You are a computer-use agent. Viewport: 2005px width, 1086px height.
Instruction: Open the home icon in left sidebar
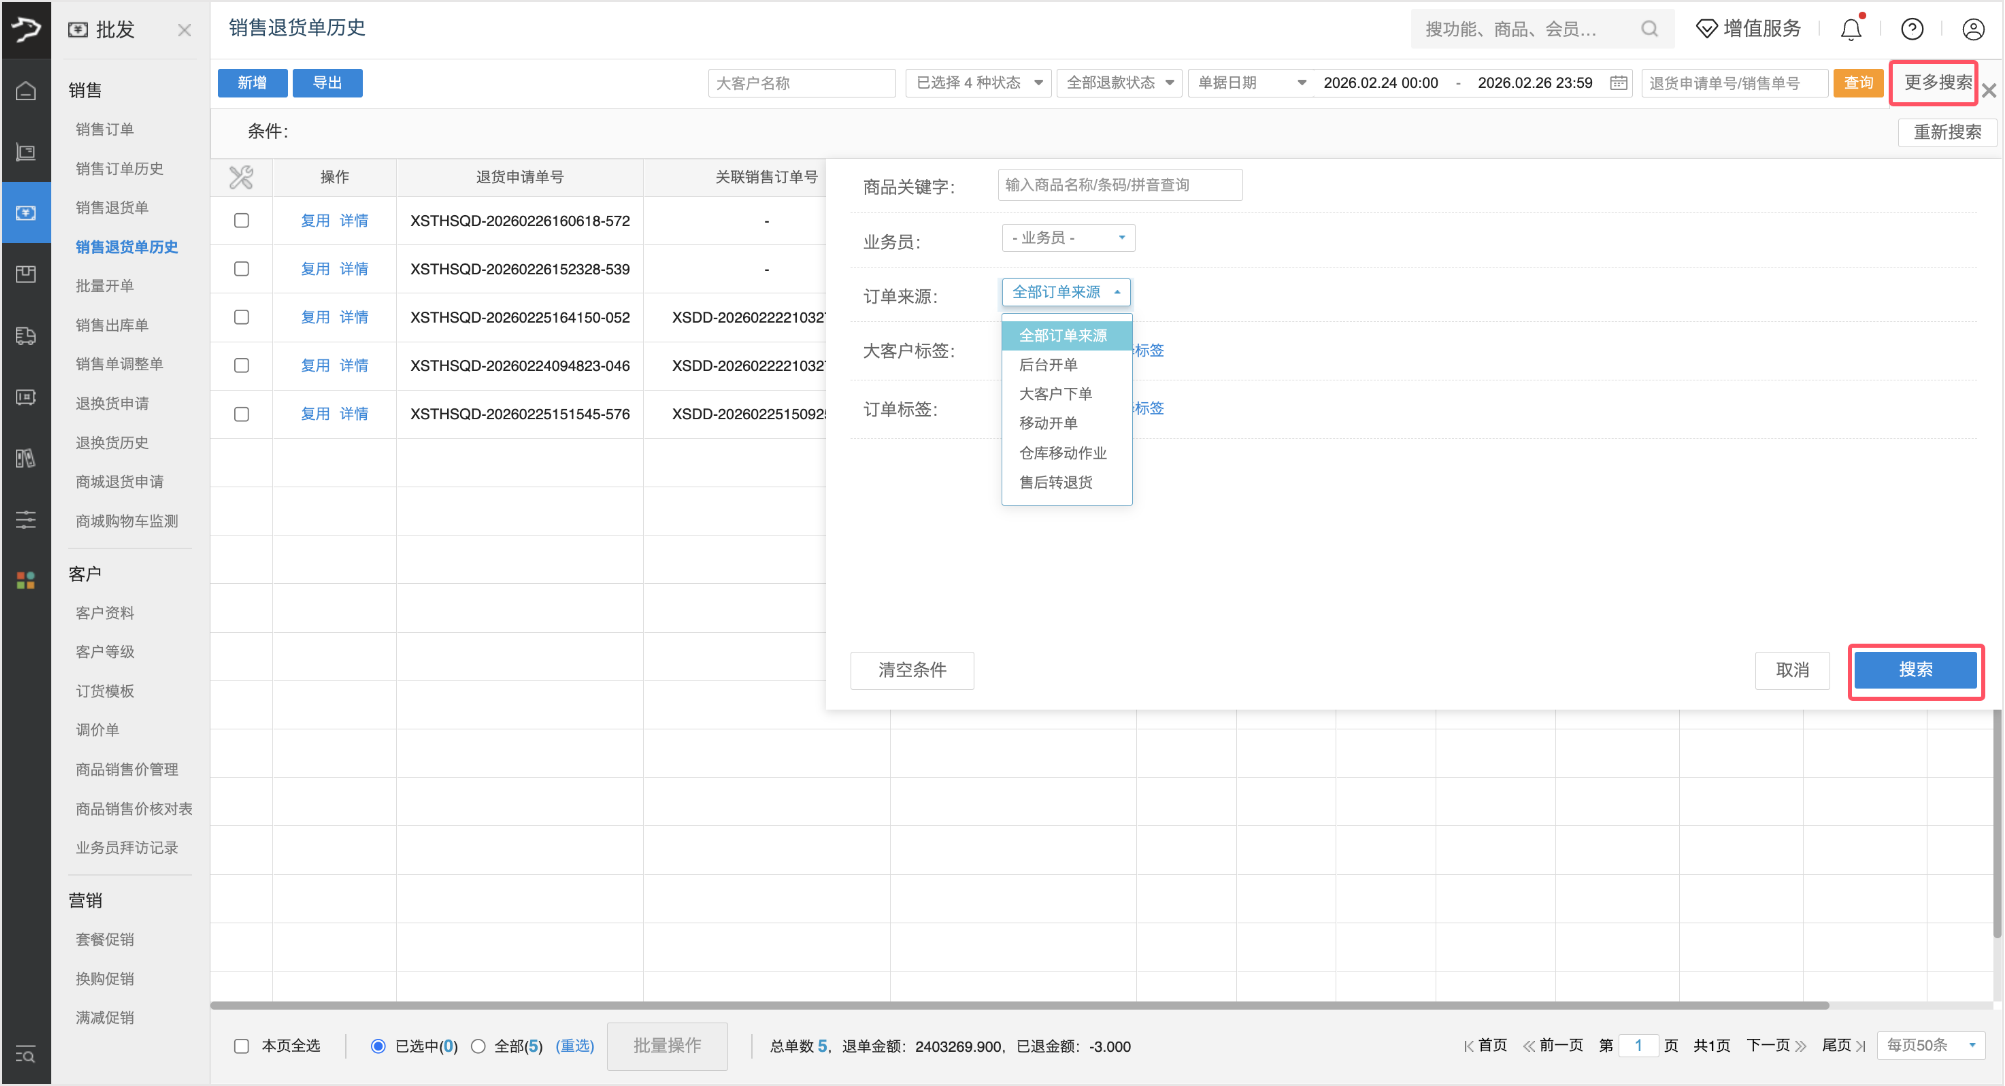(26, 91)
